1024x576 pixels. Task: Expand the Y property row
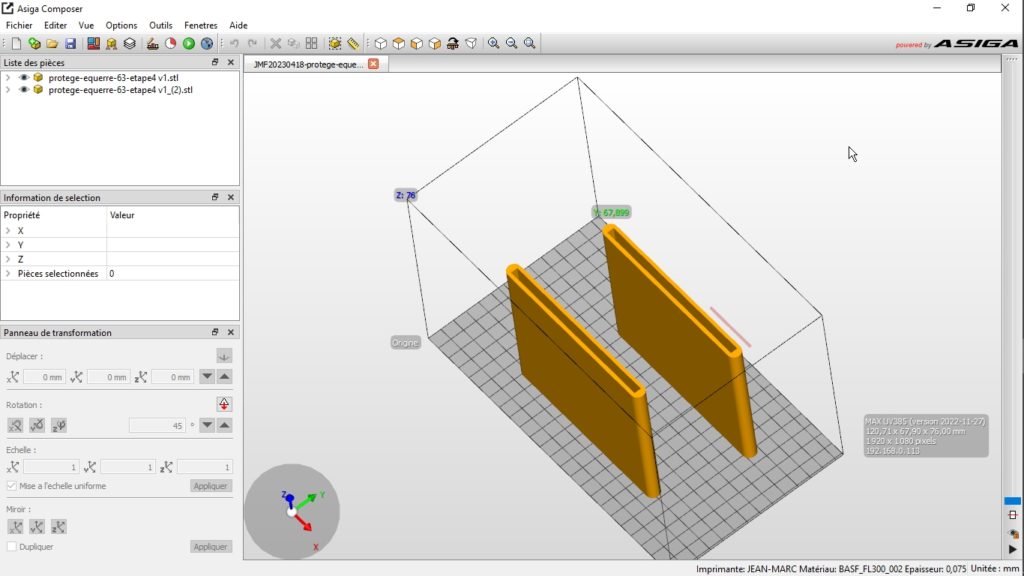click(8, 245)
